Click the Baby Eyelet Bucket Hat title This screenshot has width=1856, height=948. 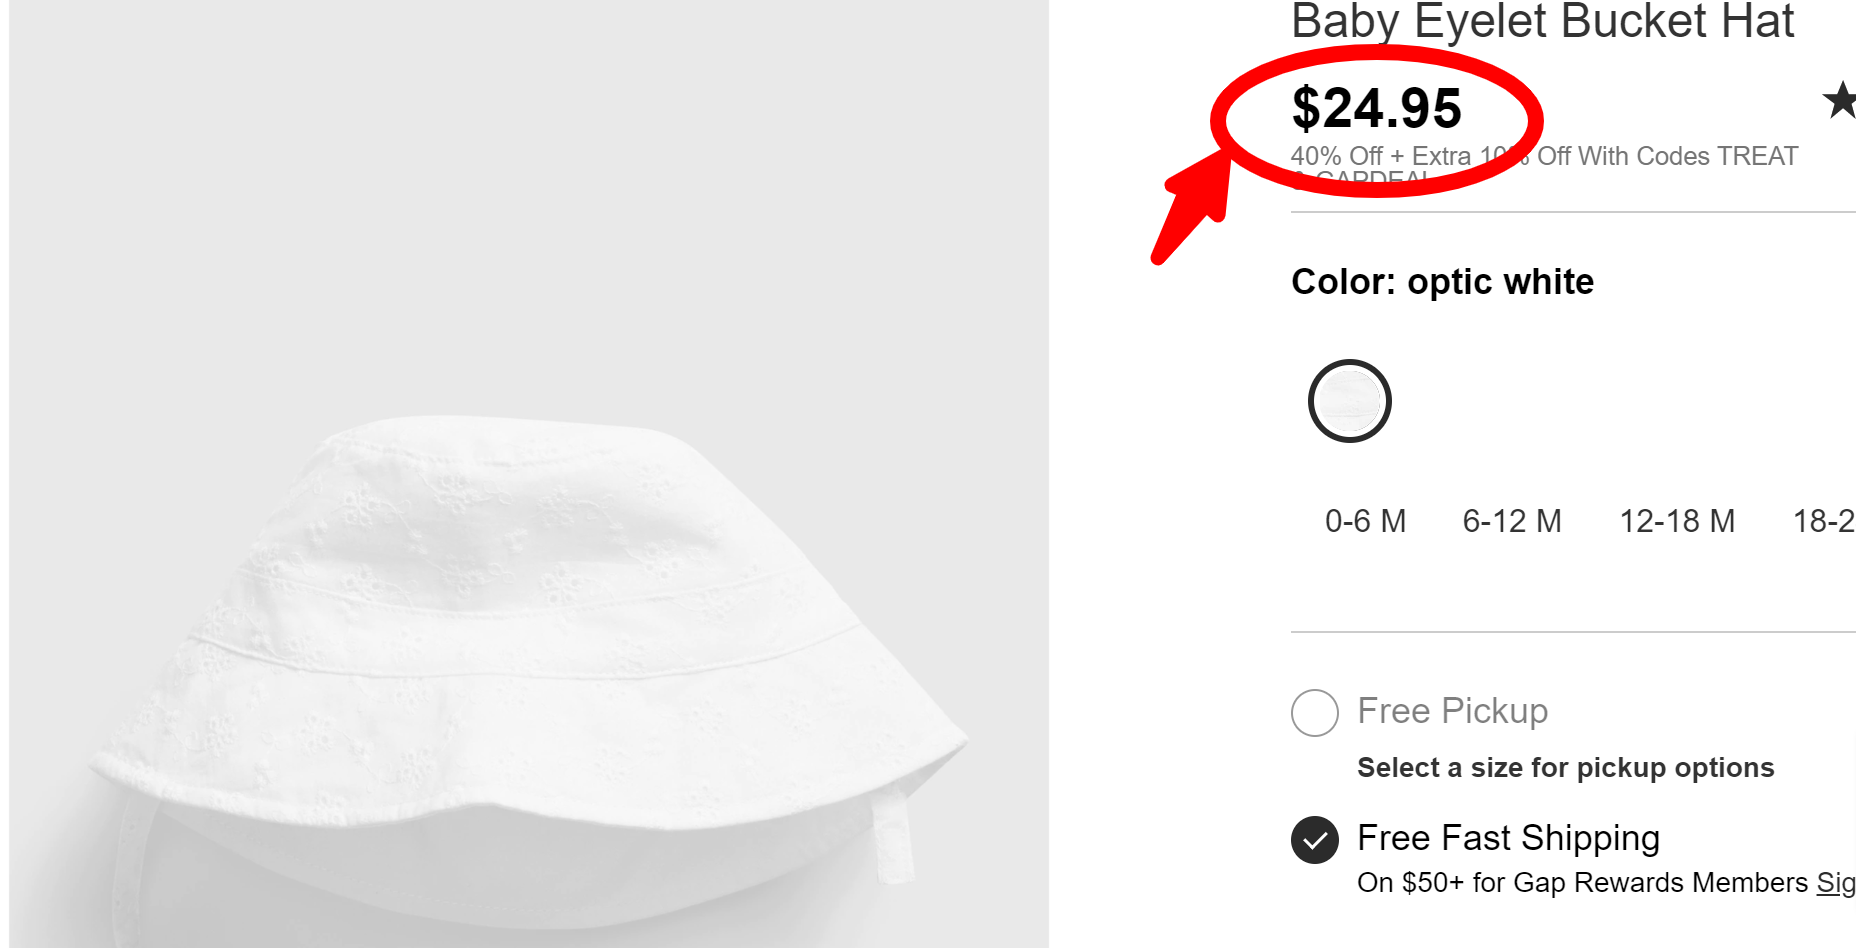click(x=1542, y=22)
